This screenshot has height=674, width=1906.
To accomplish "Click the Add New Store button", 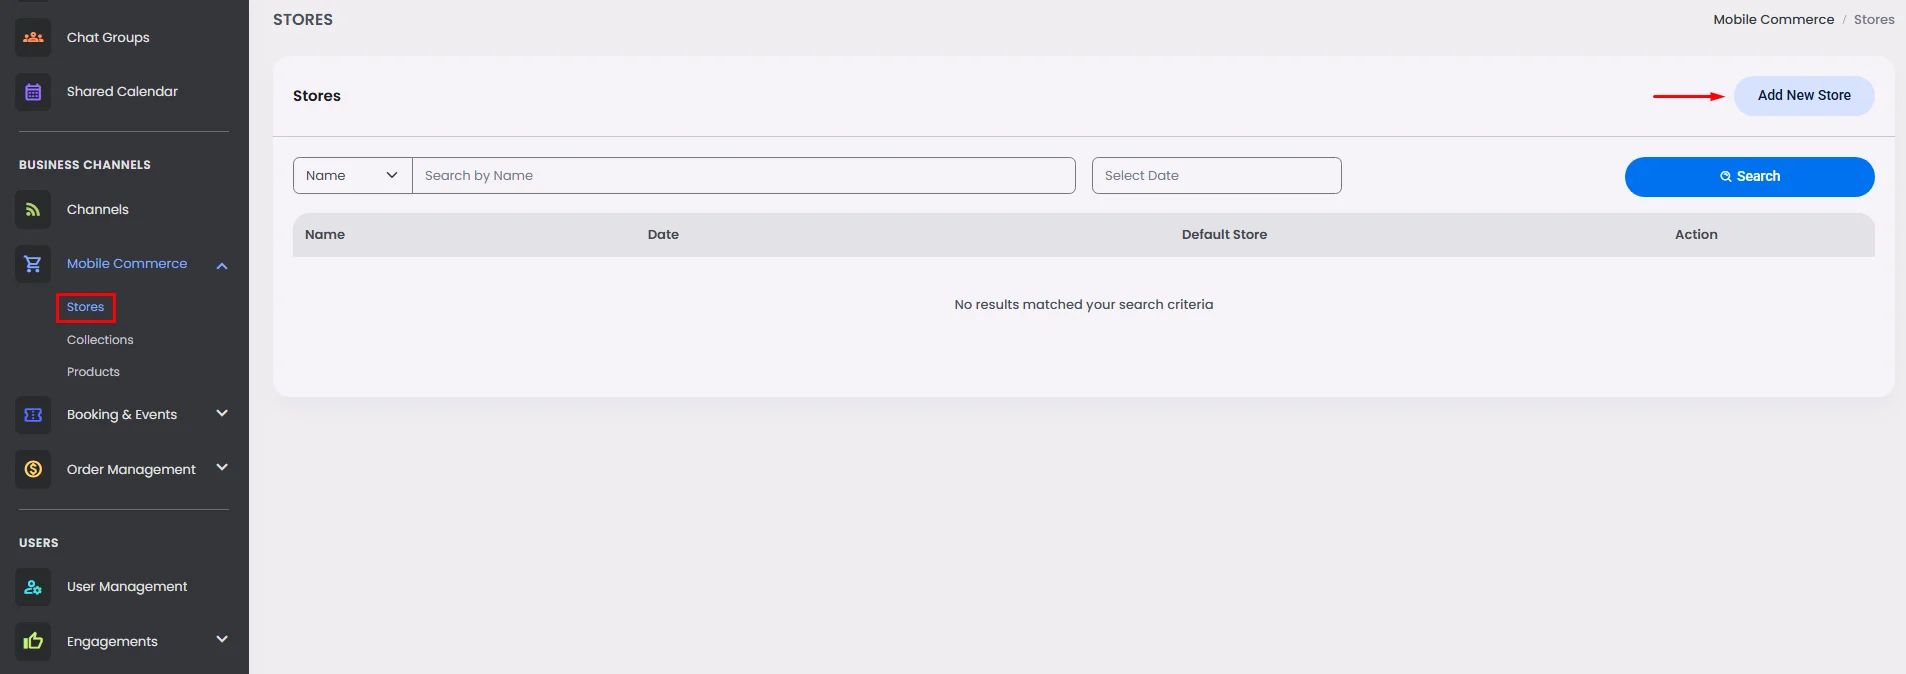I will (x=1804, y=96).
